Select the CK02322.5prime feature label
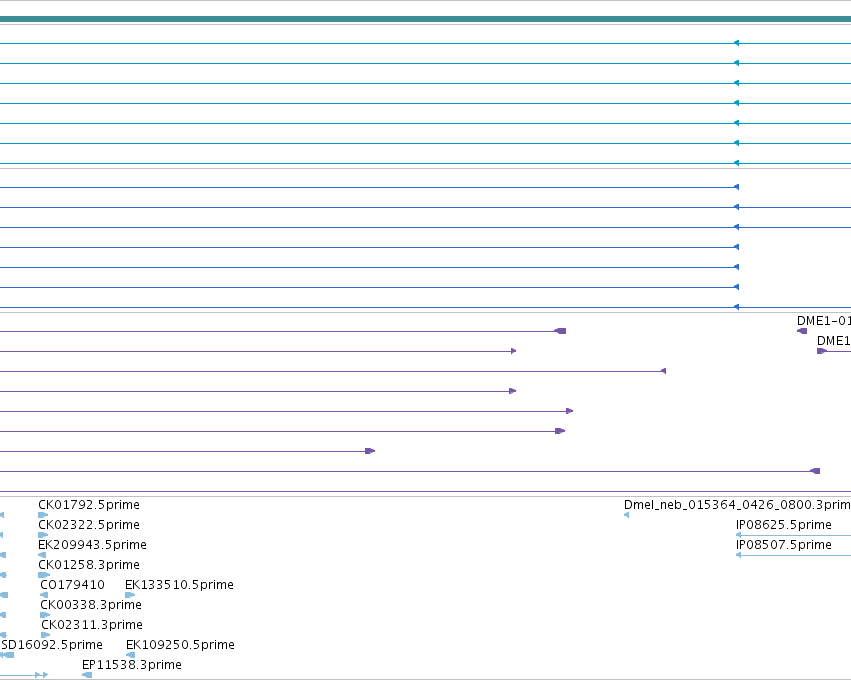Viewport: 851px width, 680px height. tap(89, 525)
